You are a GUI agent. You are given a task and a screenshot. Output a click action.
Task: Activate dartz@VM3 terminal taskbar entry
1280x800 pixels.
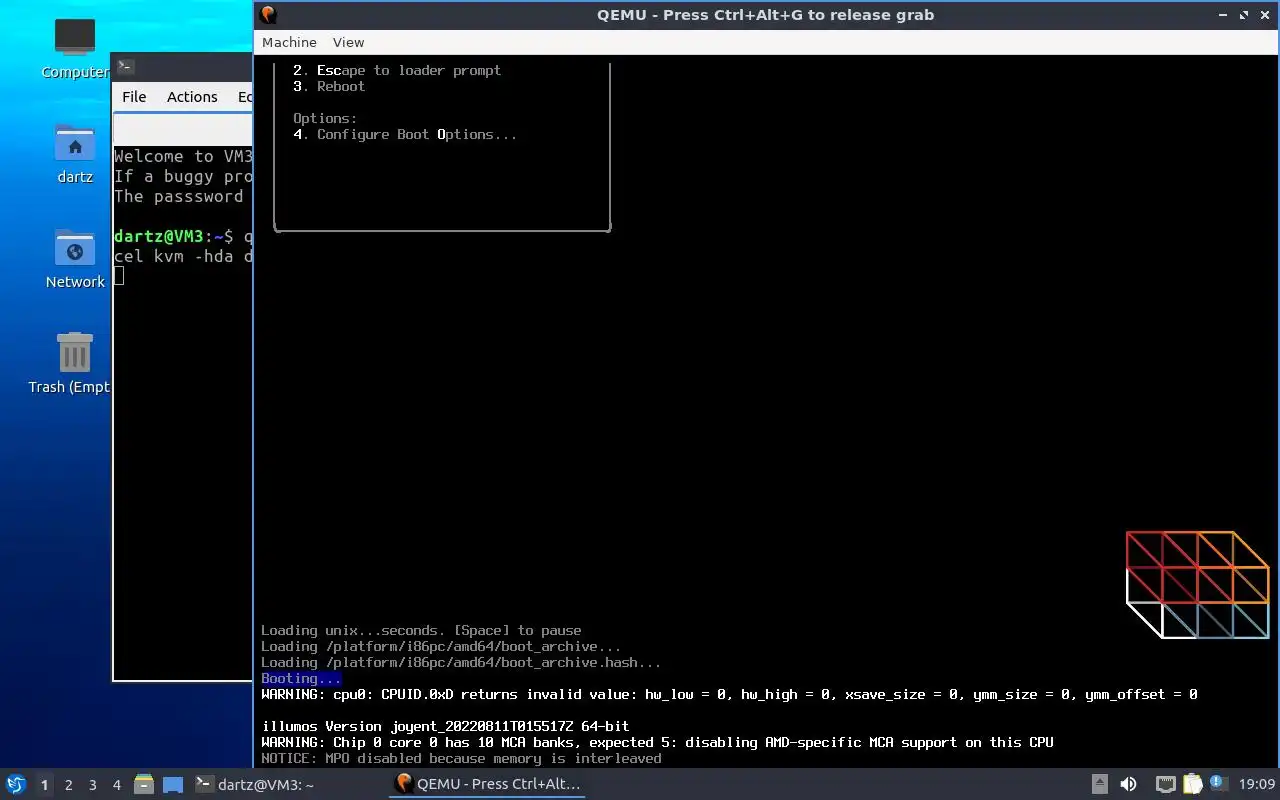click(255, 785)
